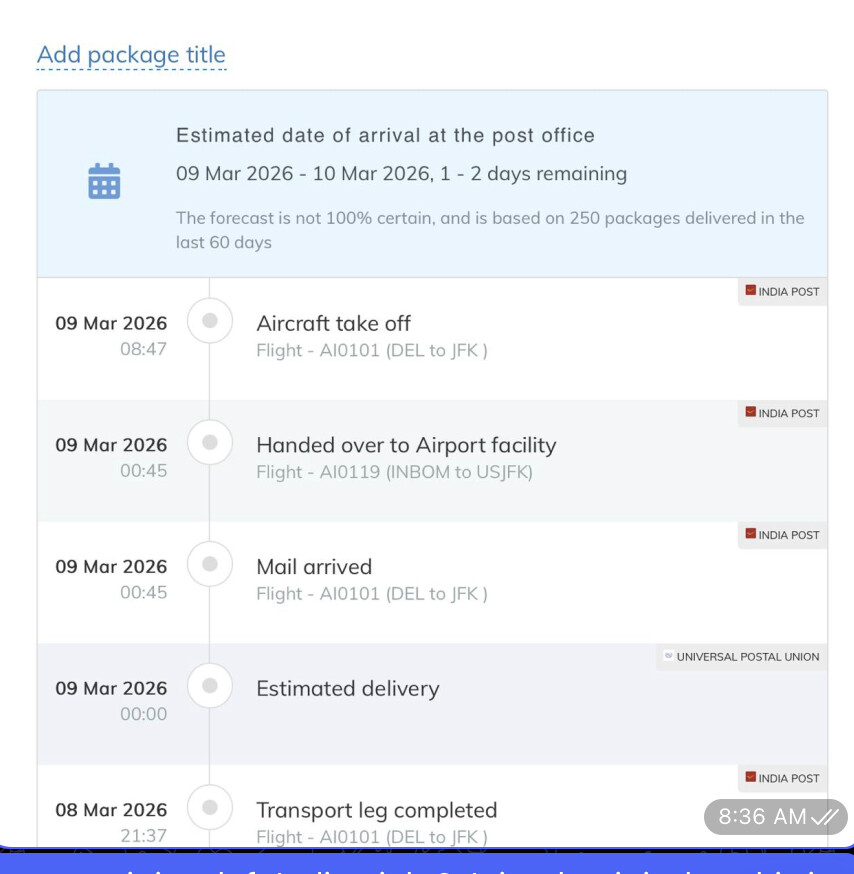Click timeline dot beside Transport leg completed
The width and height of the screenshot is (854, 874).
tap(210, 808)
